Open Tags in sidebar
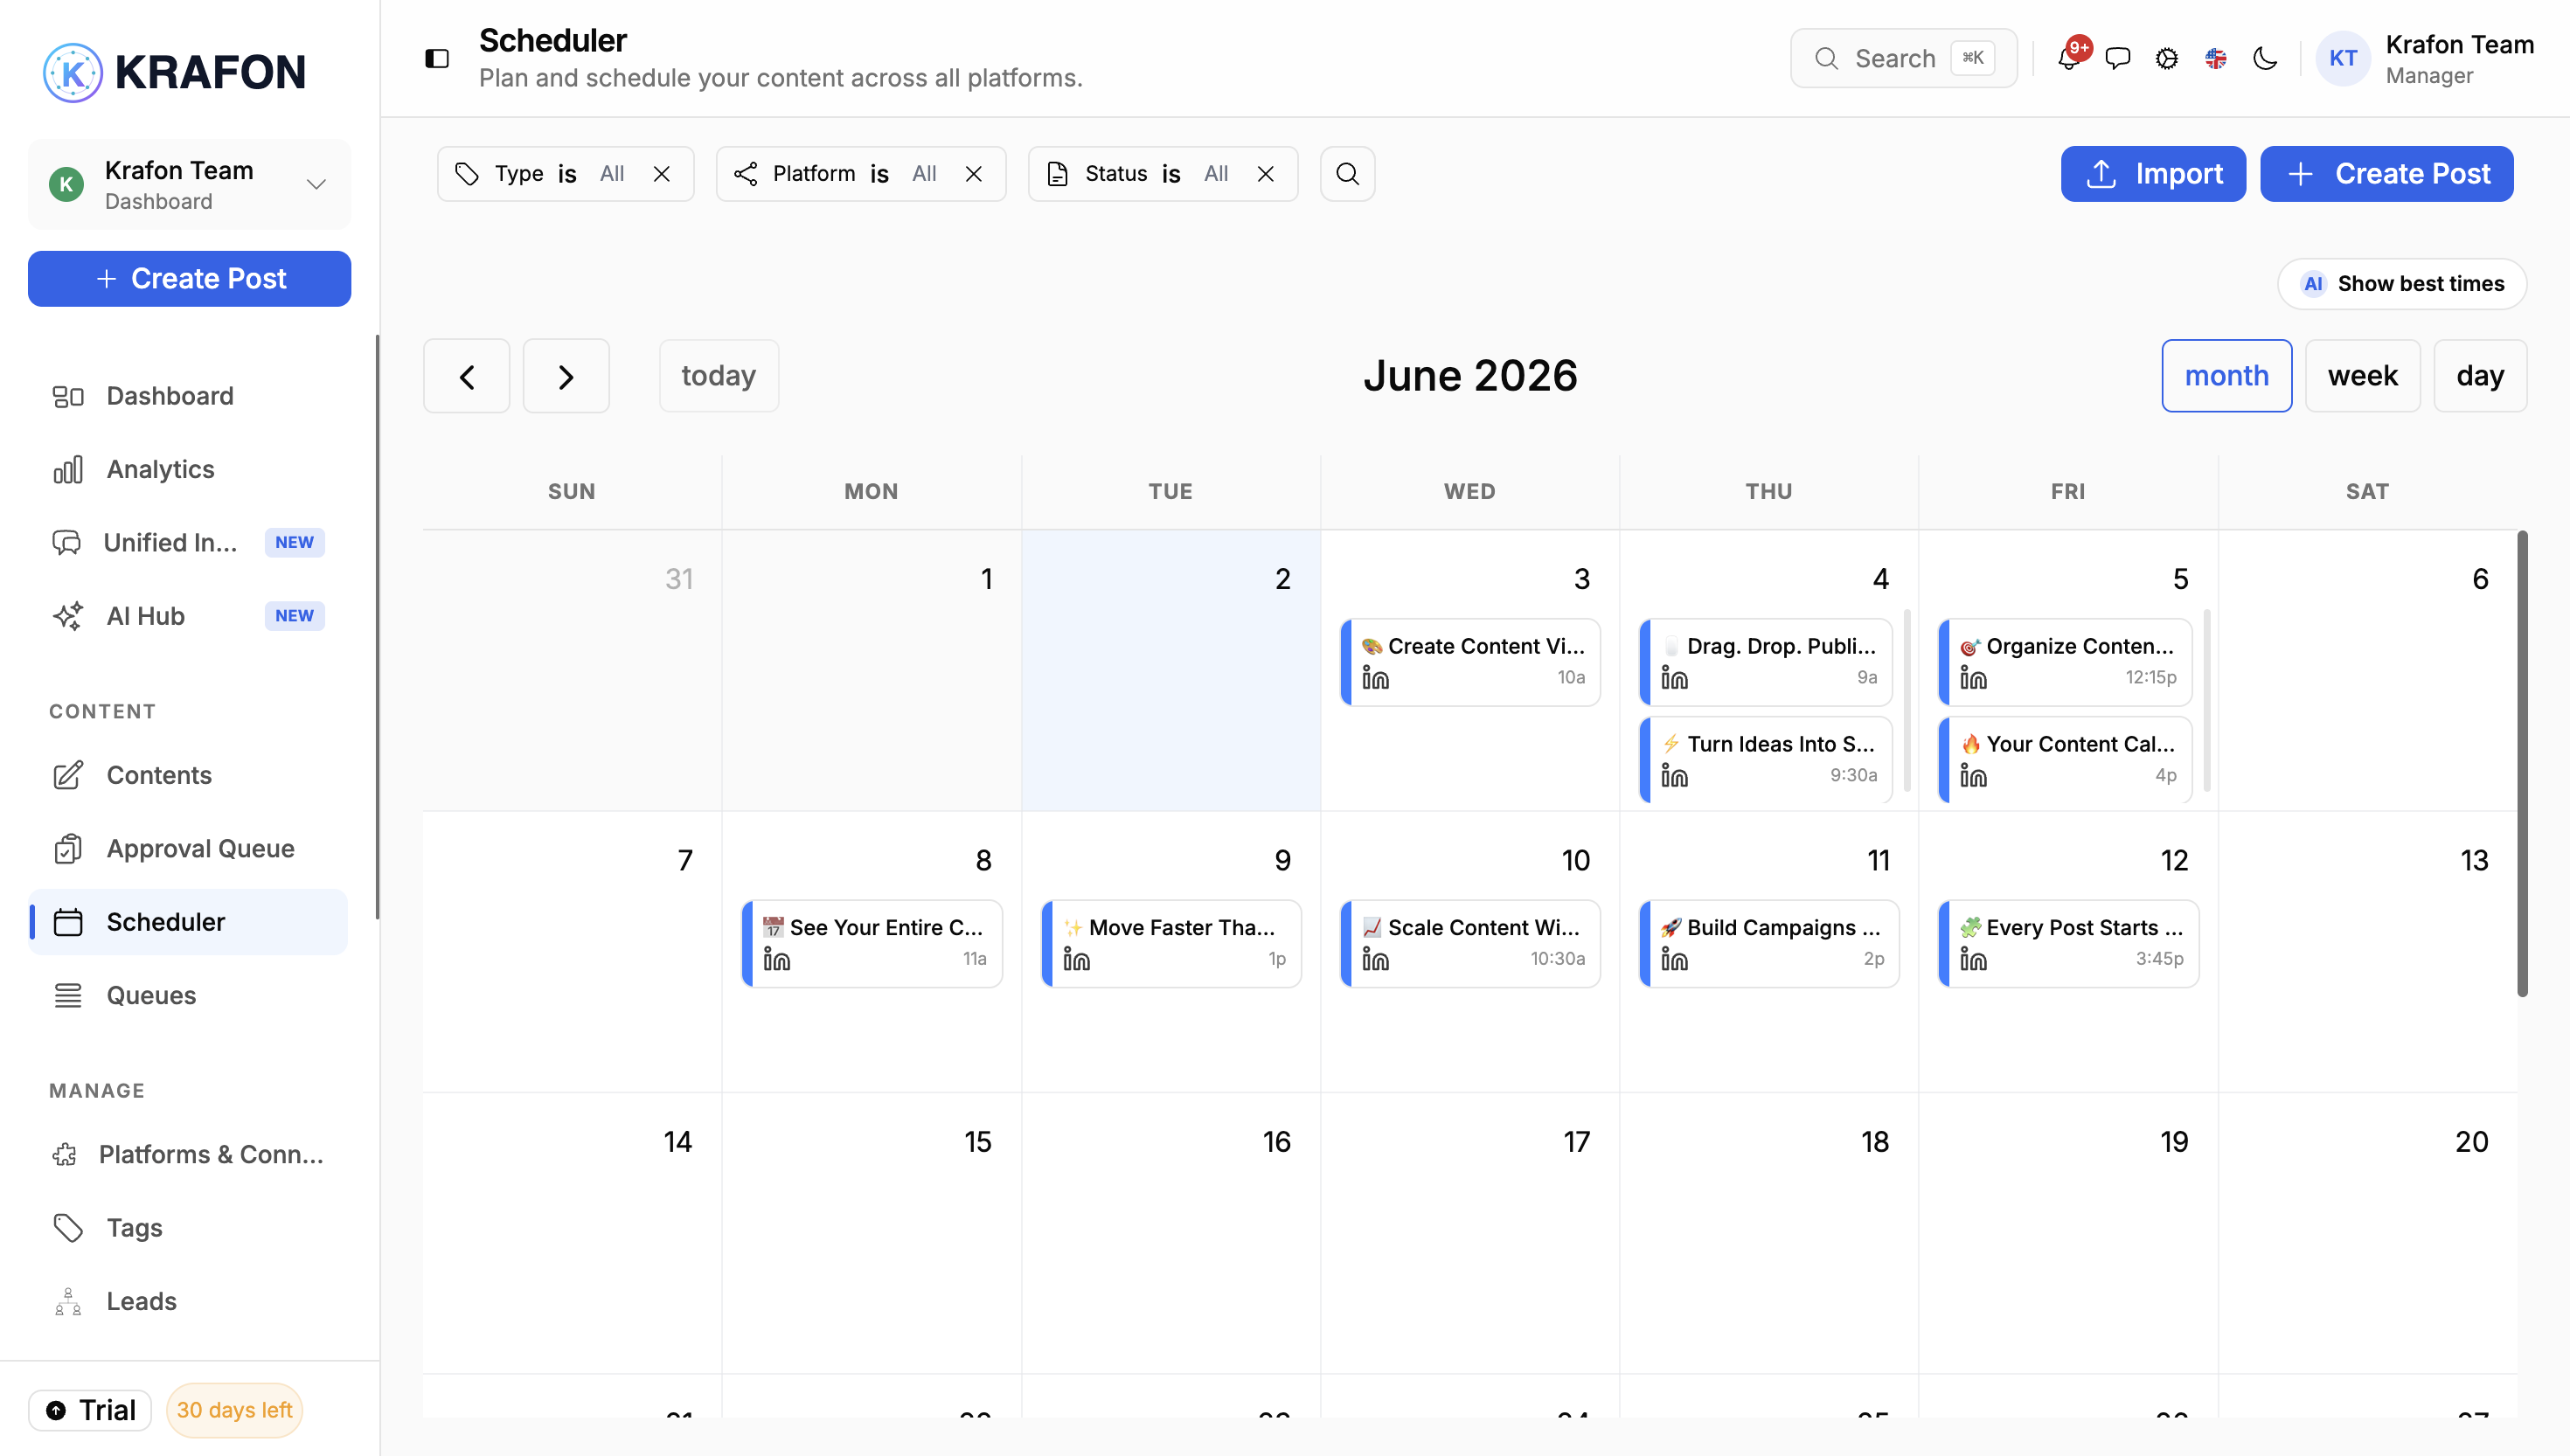Image resolution: width=2570 pixels, height=1456 pixels. click(189, 1227)
